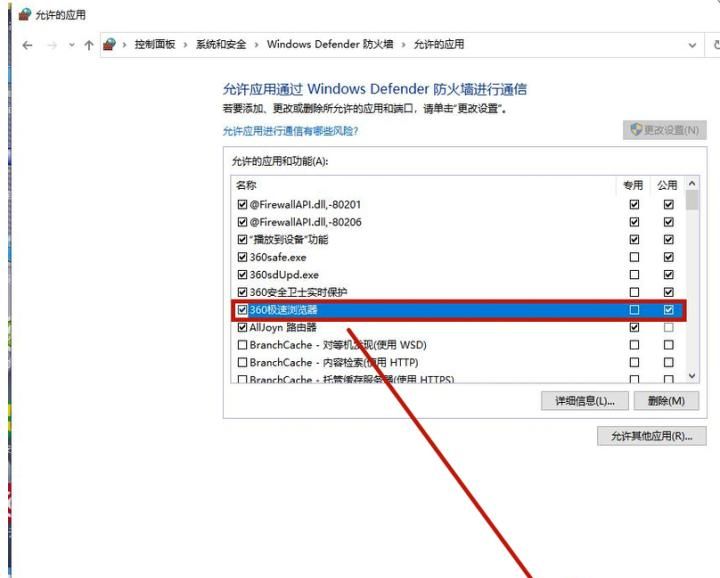Image resolution: width=720 pixels, height=578 pixels.
Task: Toggle 360极速浏览器 公用 checkbox
Action: (x=669, y=310)
